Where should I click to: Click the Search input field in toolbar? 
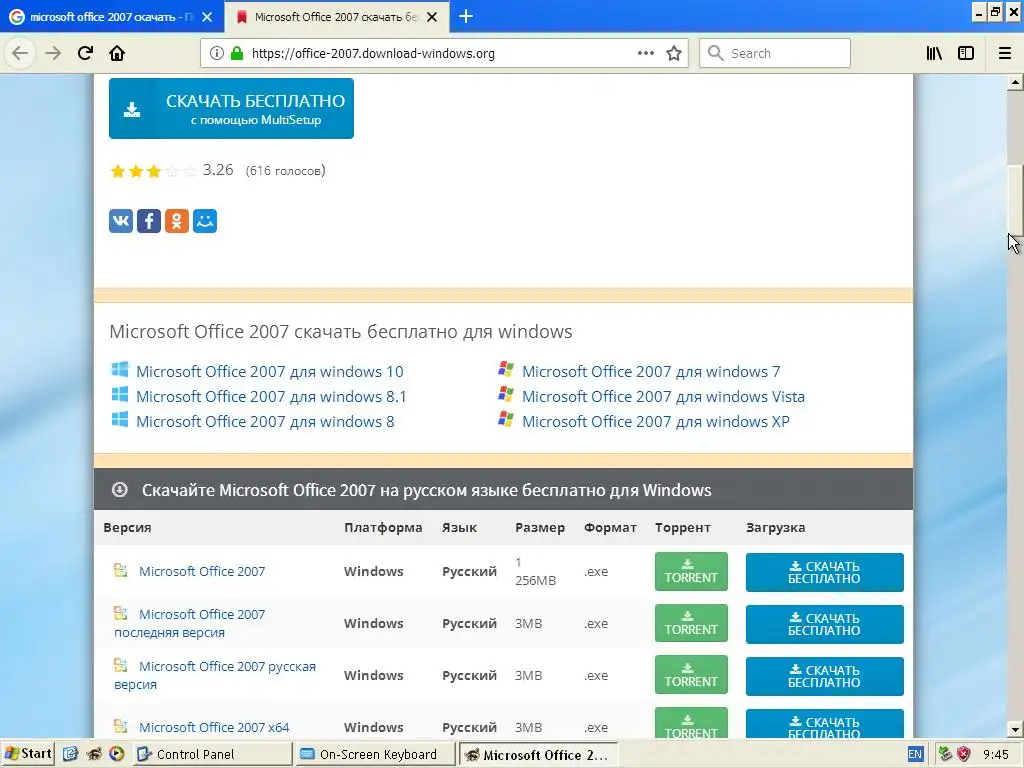pyautogui.click(x=775, y=53)
